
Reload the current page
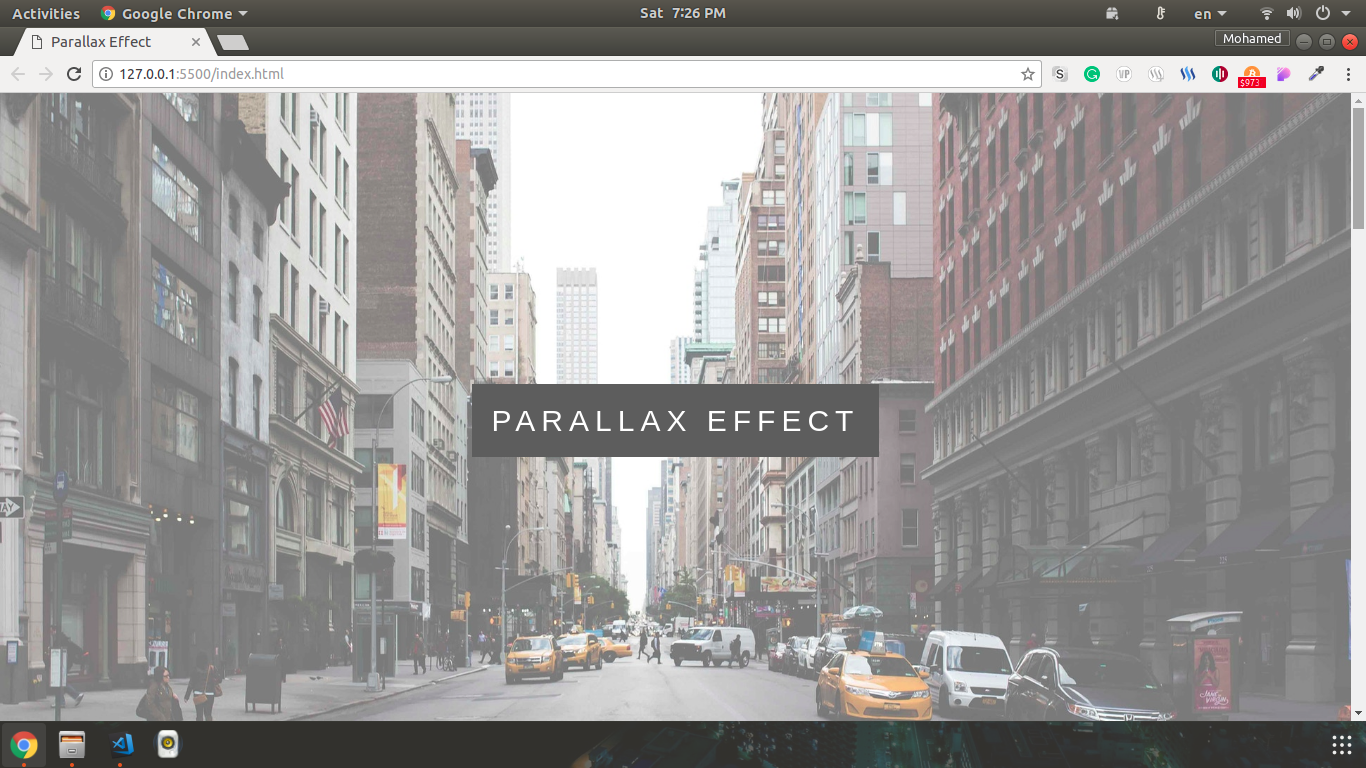[73, 74]
